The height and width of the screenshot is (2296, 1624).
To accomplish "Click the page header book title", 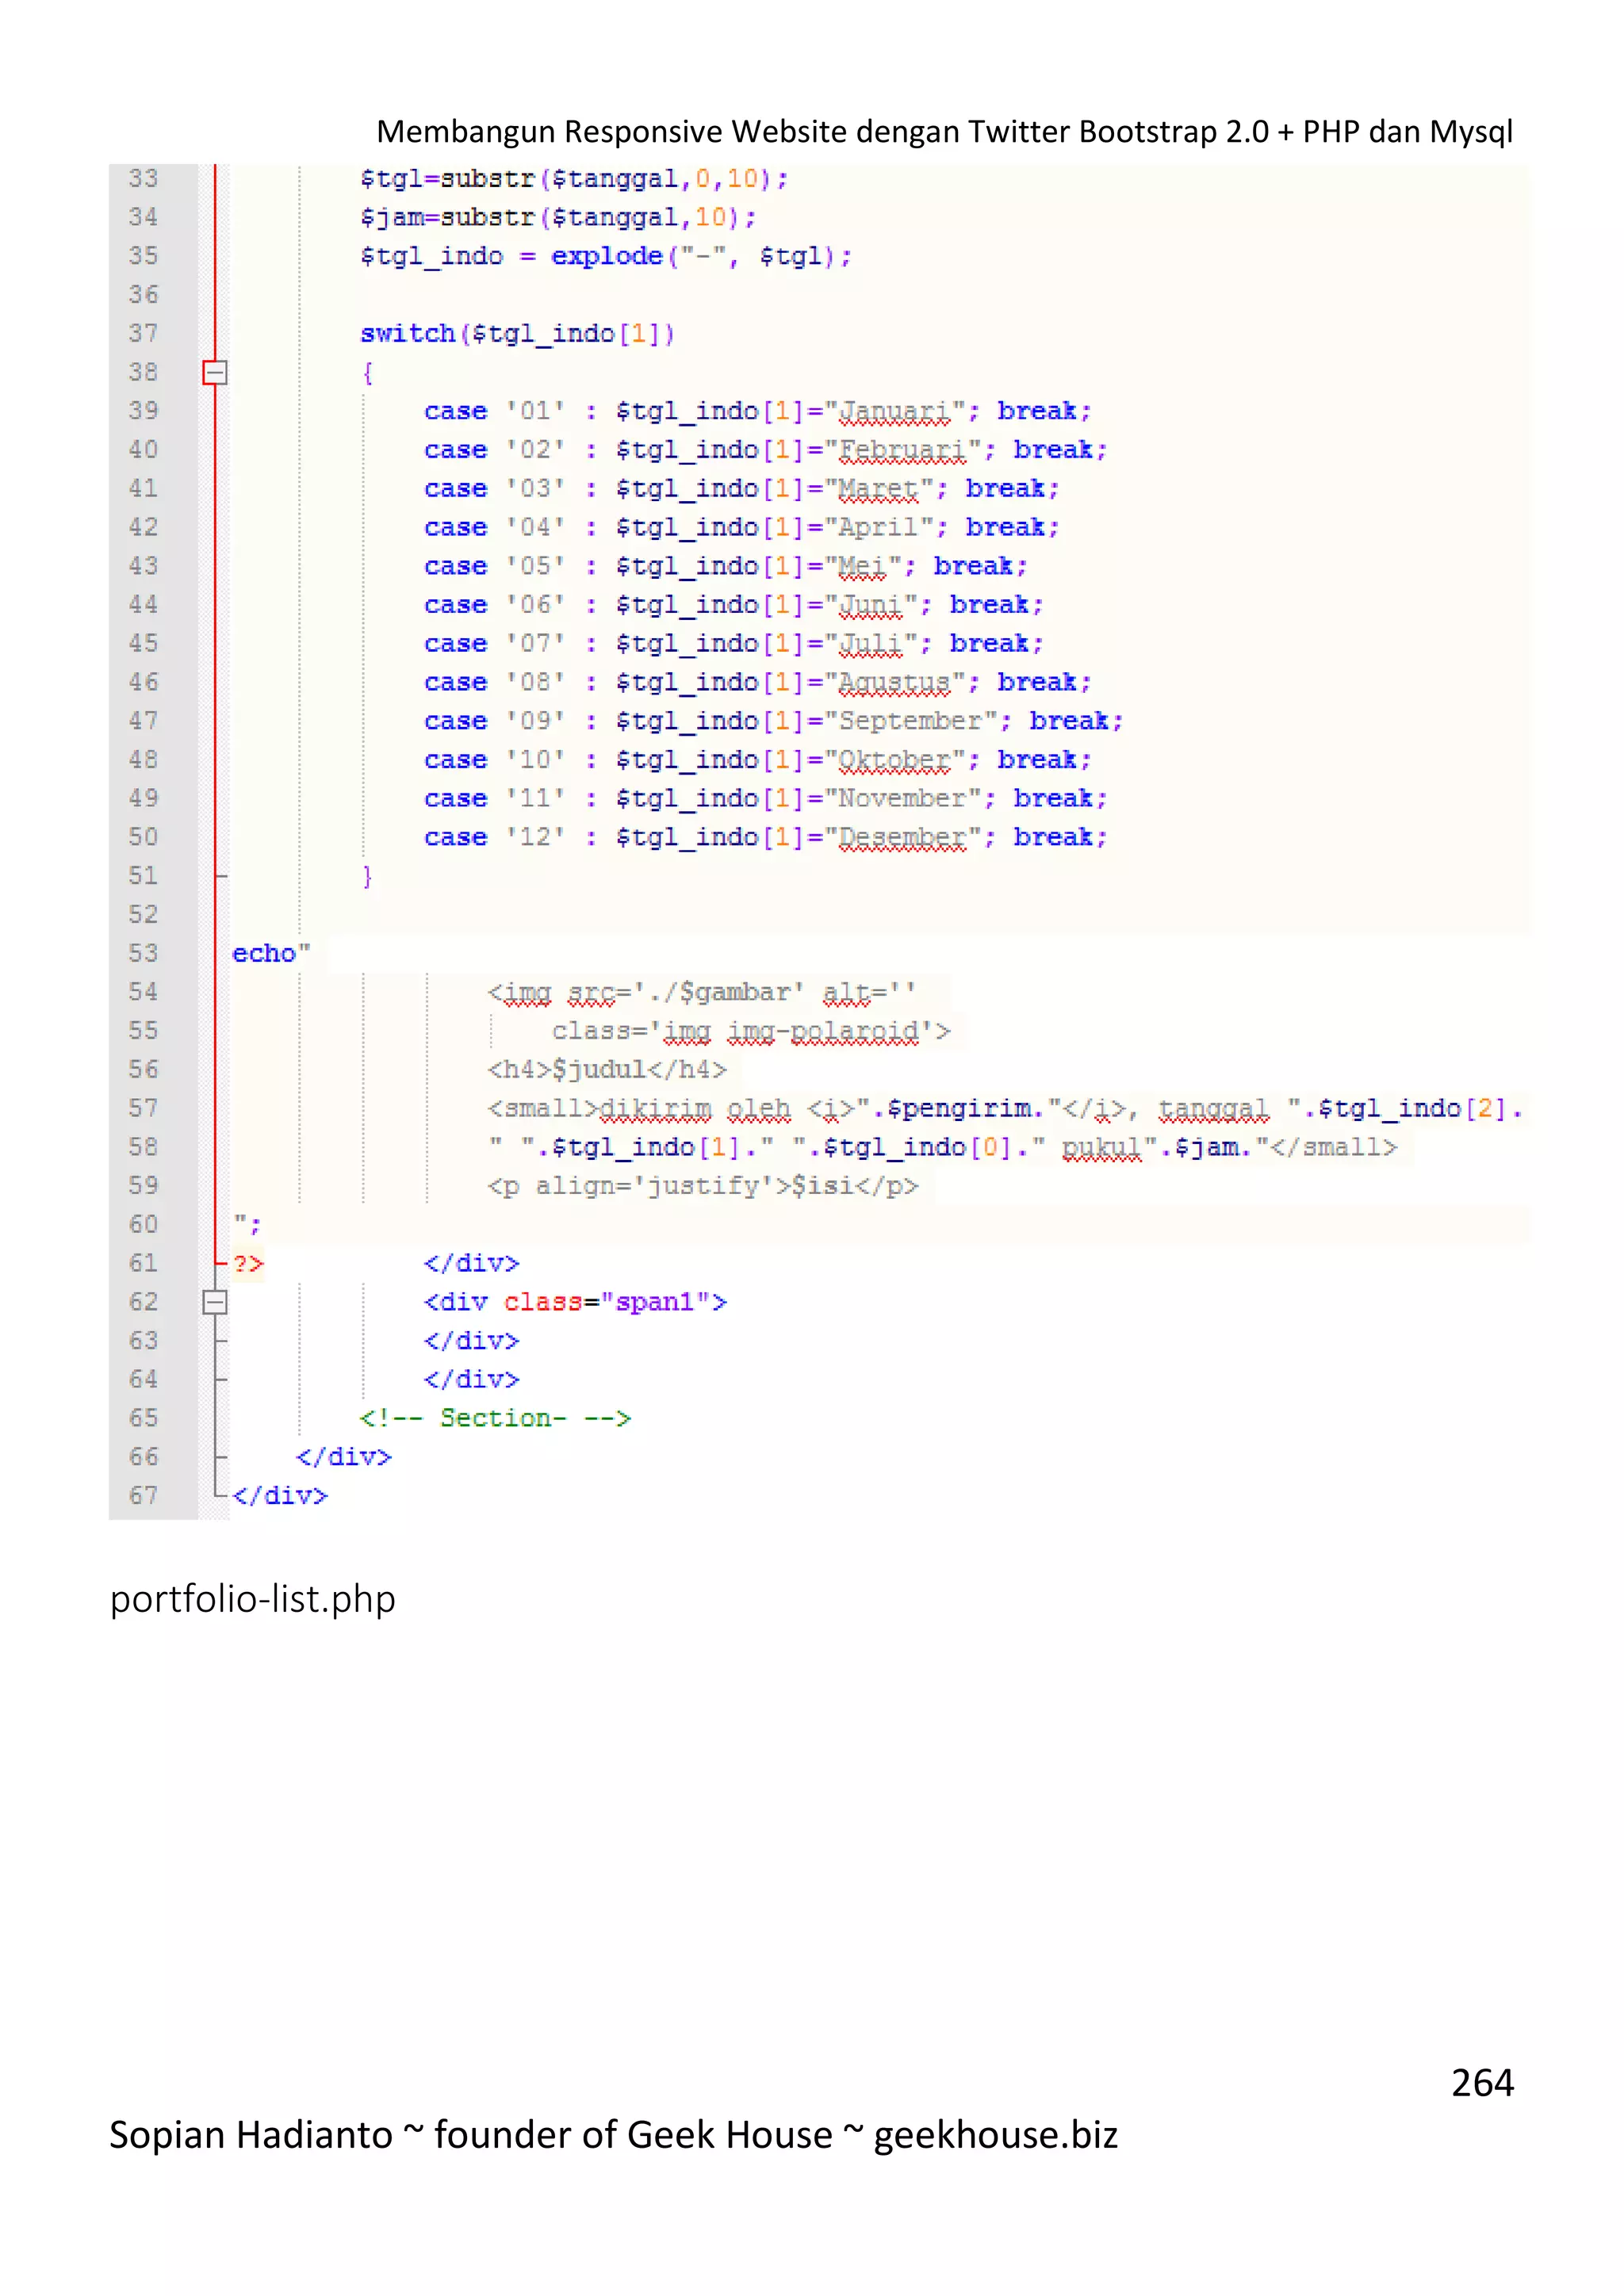I will pos(944,132).
